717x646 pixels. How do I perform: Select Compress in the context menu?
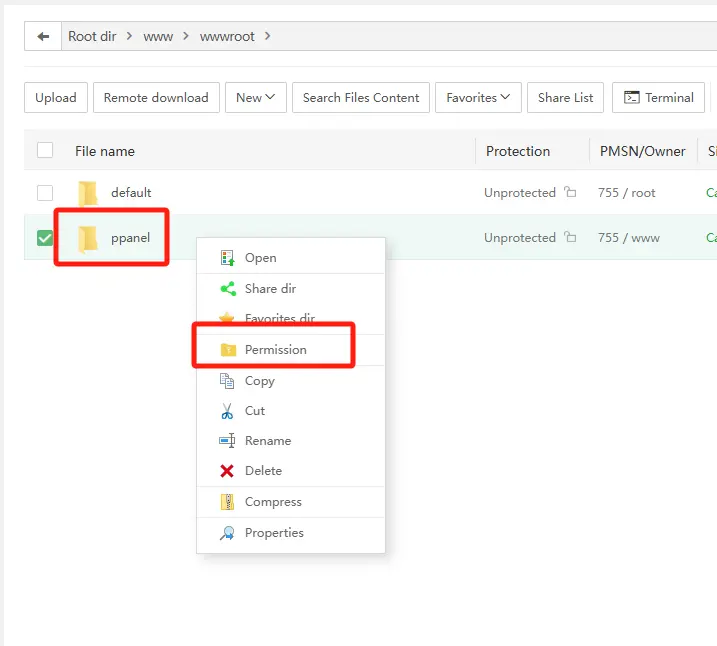[291, 502]
